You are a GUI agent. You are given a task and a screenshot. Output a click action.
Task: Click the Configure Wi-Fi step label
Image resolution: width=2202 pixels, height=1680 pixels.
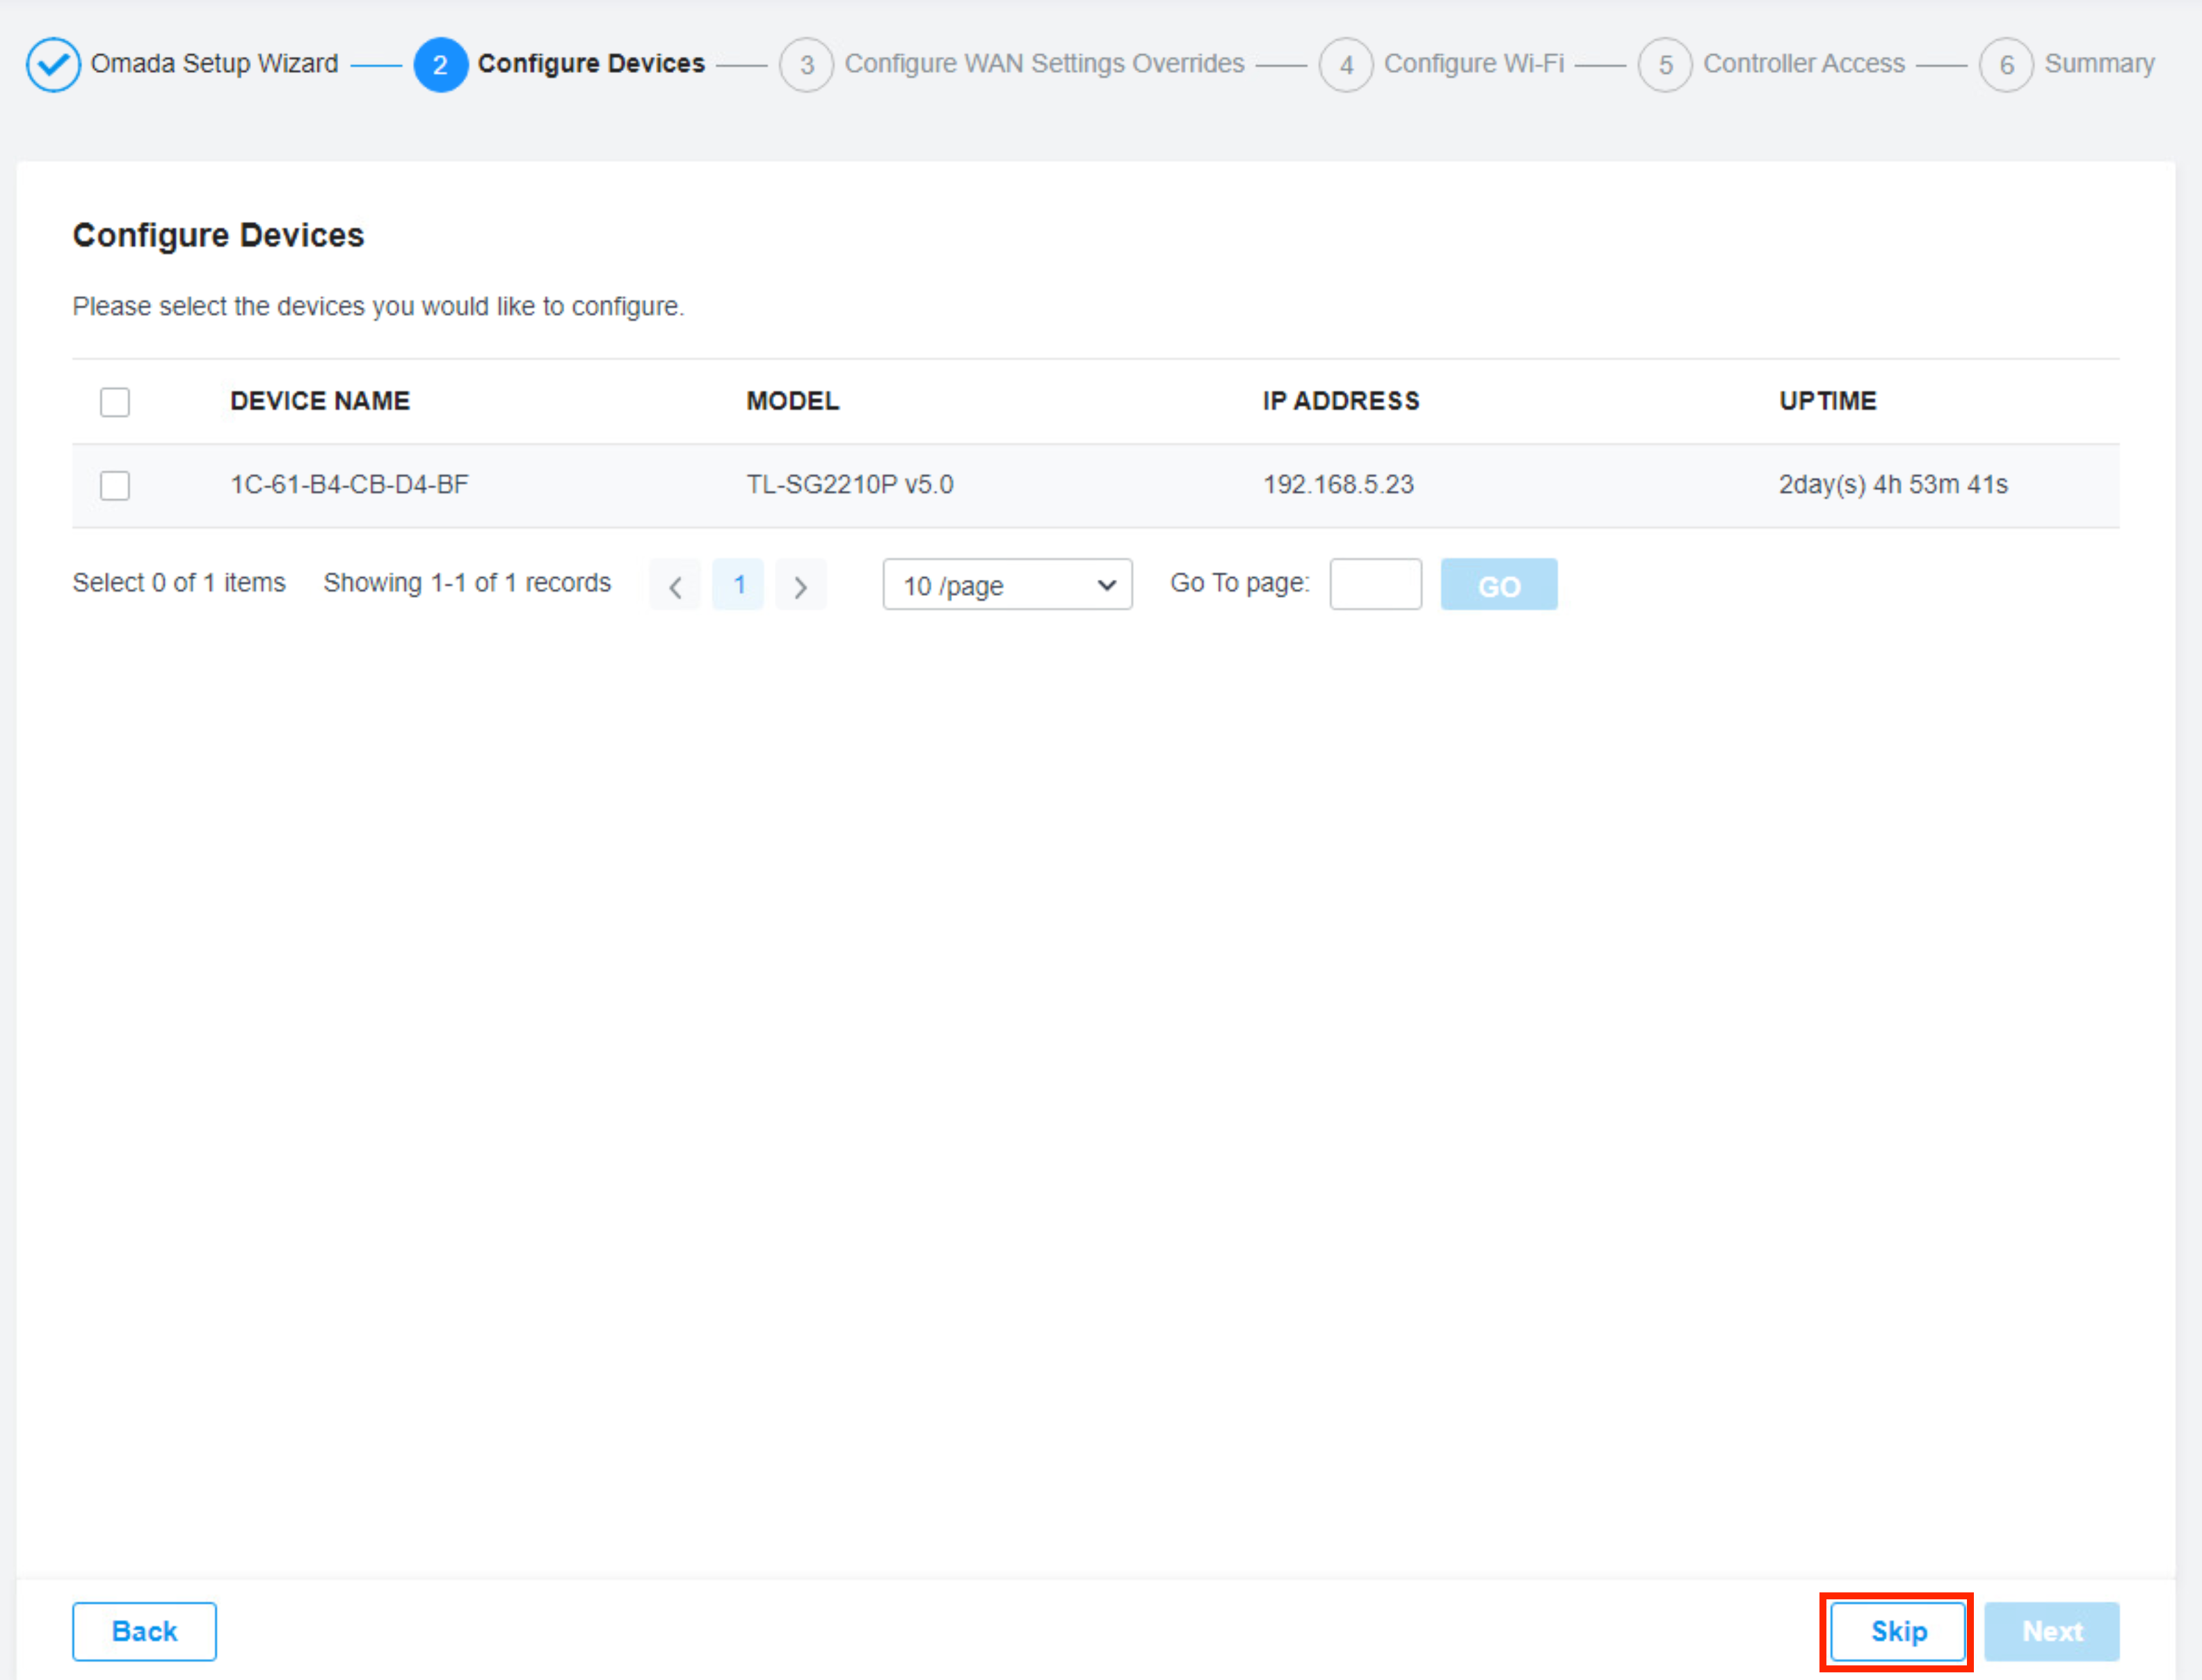(x=1473, y=64)
